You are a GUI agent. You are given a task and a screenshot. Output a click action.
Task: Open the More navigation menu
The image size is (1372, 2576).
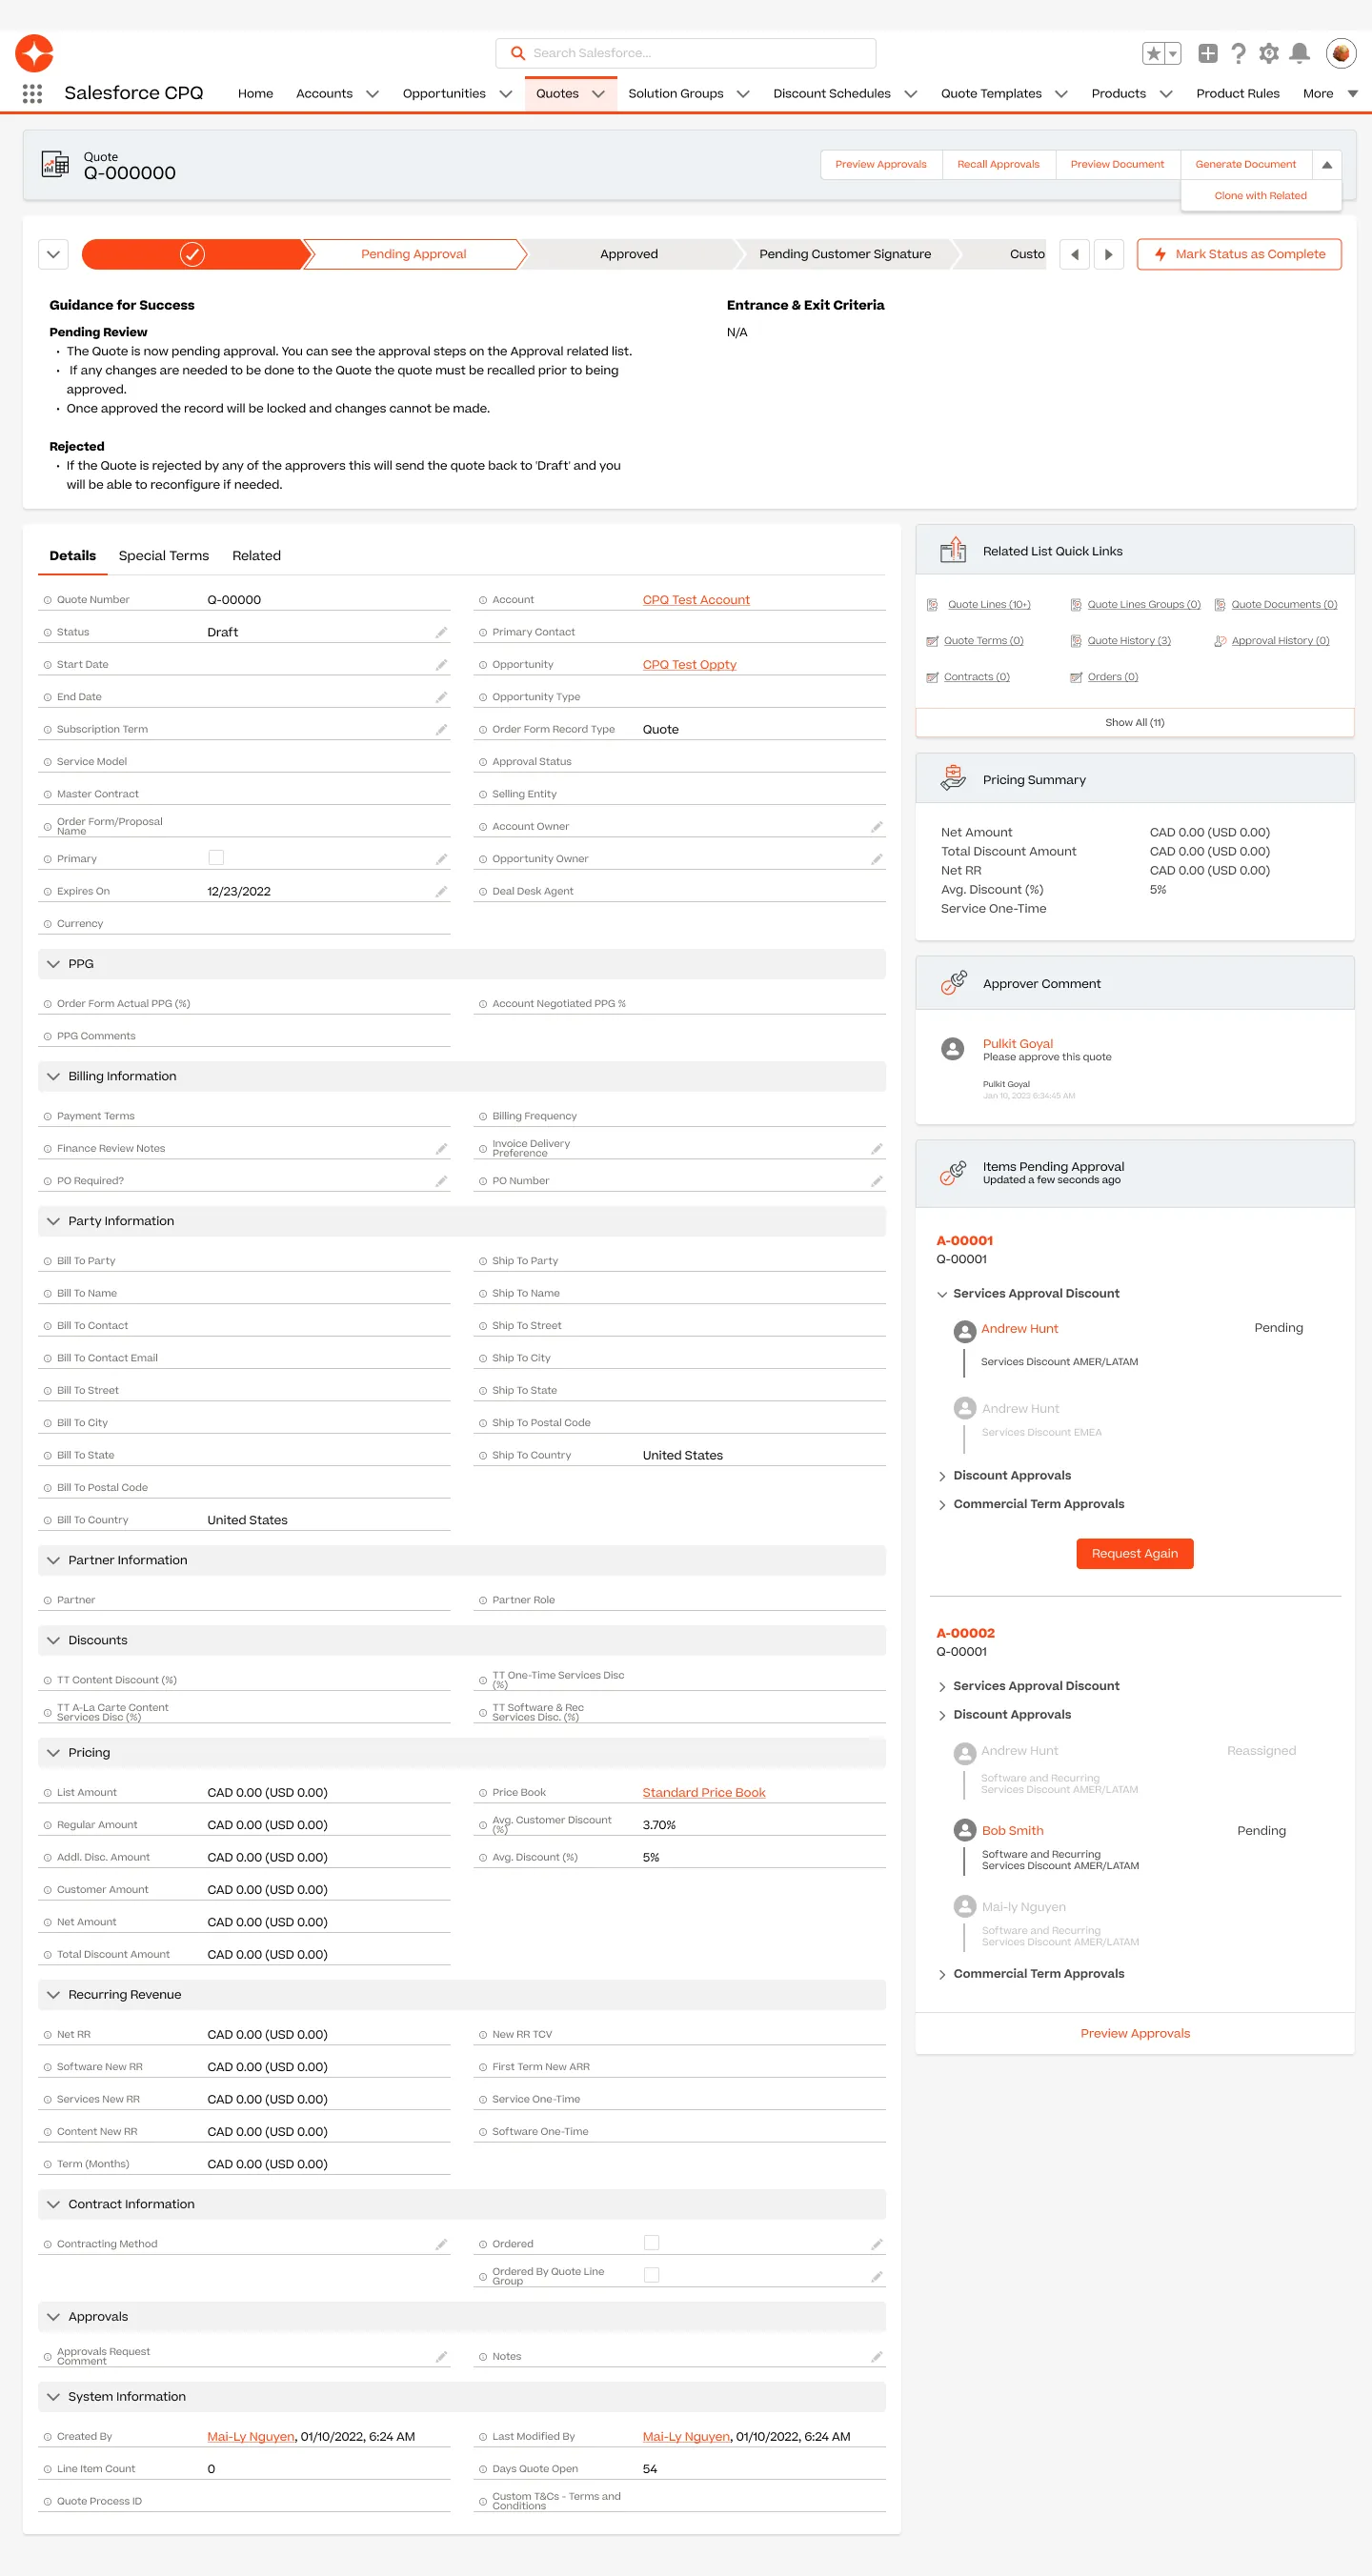point(1329,94)
